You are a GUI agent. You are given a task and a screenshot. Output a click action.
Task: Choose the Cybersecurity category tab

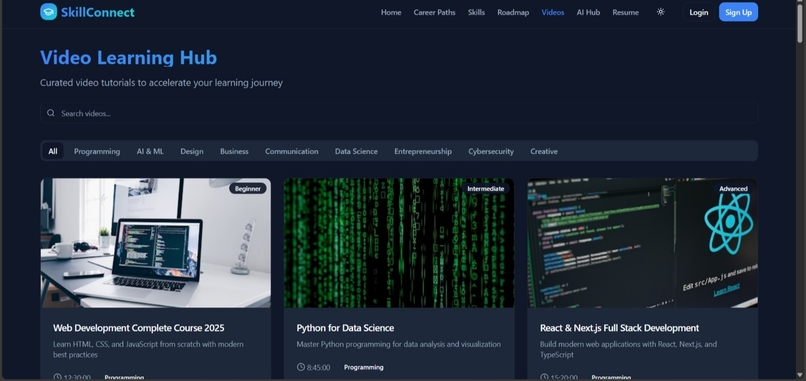tap(491, 151)
